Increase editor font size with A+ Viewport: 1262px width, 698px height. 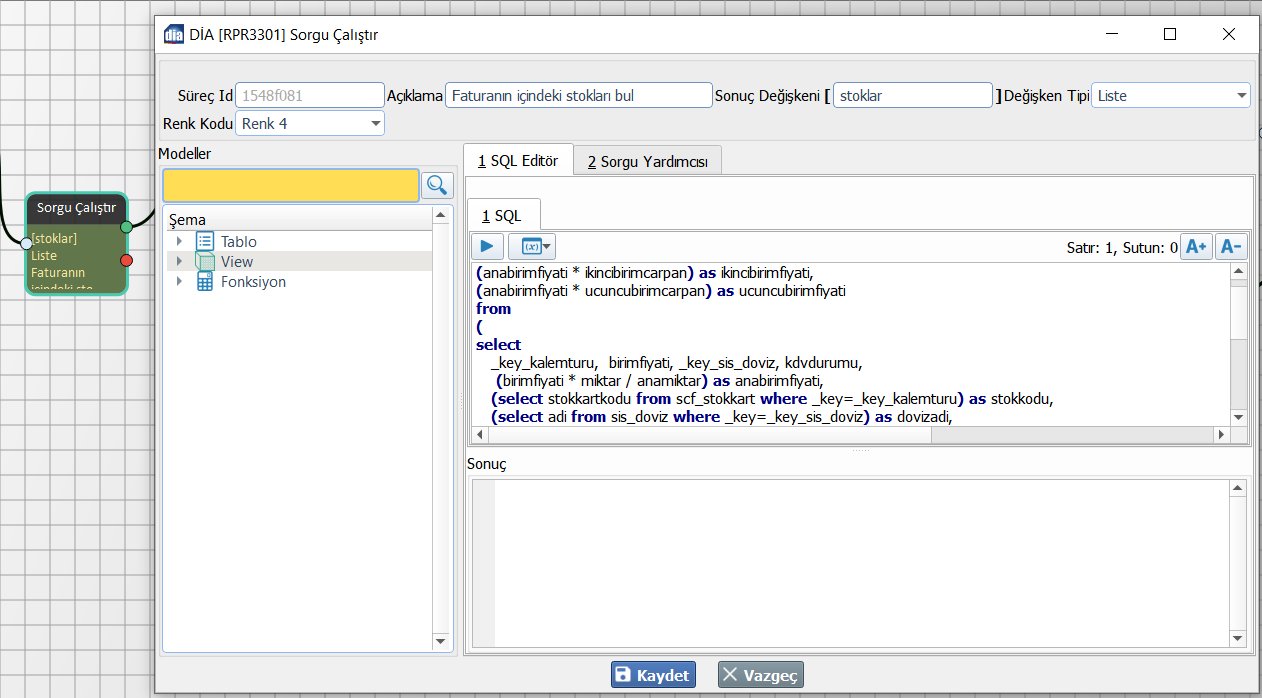(x=1196, y=247)
